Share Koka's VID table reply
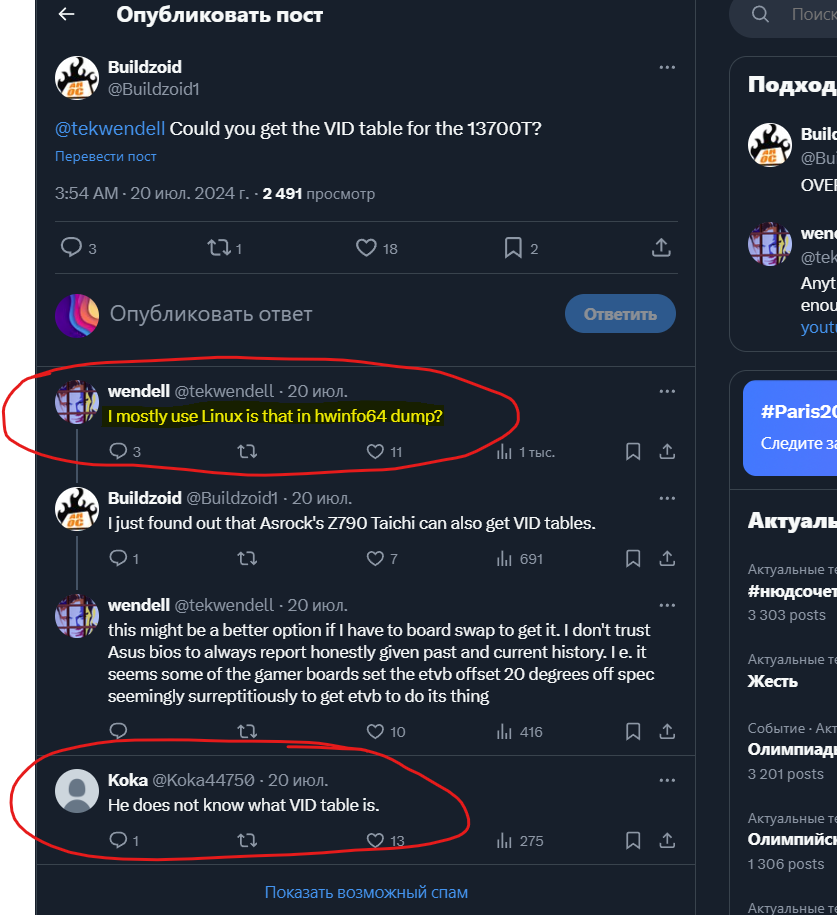The height and width of the screenshot is (915, 837). pyautogui.click(x=667, y=841)
